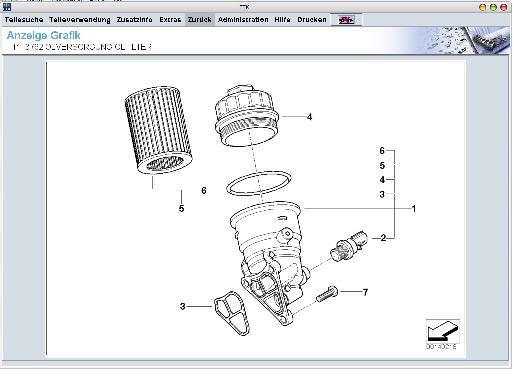Click the back arrow icon in diagram
Screen dimensions: 514x376
442,331
